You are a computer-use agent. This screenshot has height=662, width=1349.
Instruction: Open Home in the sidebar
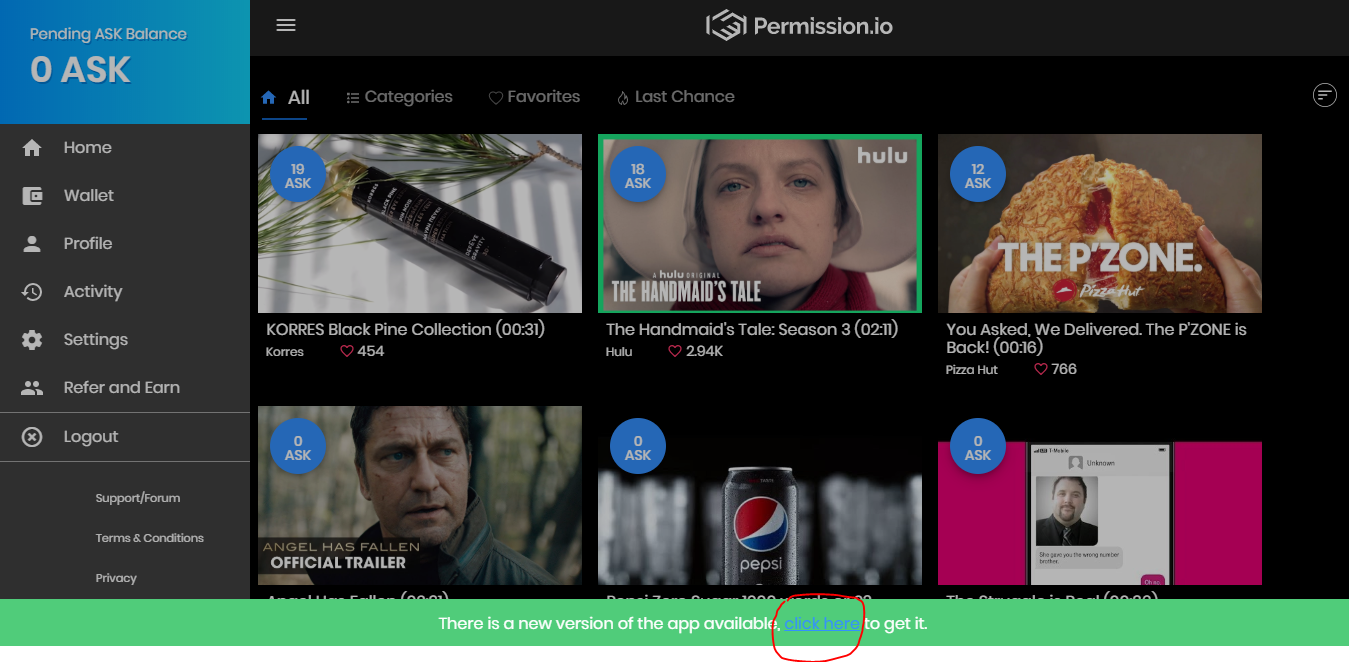coord(125,148)
